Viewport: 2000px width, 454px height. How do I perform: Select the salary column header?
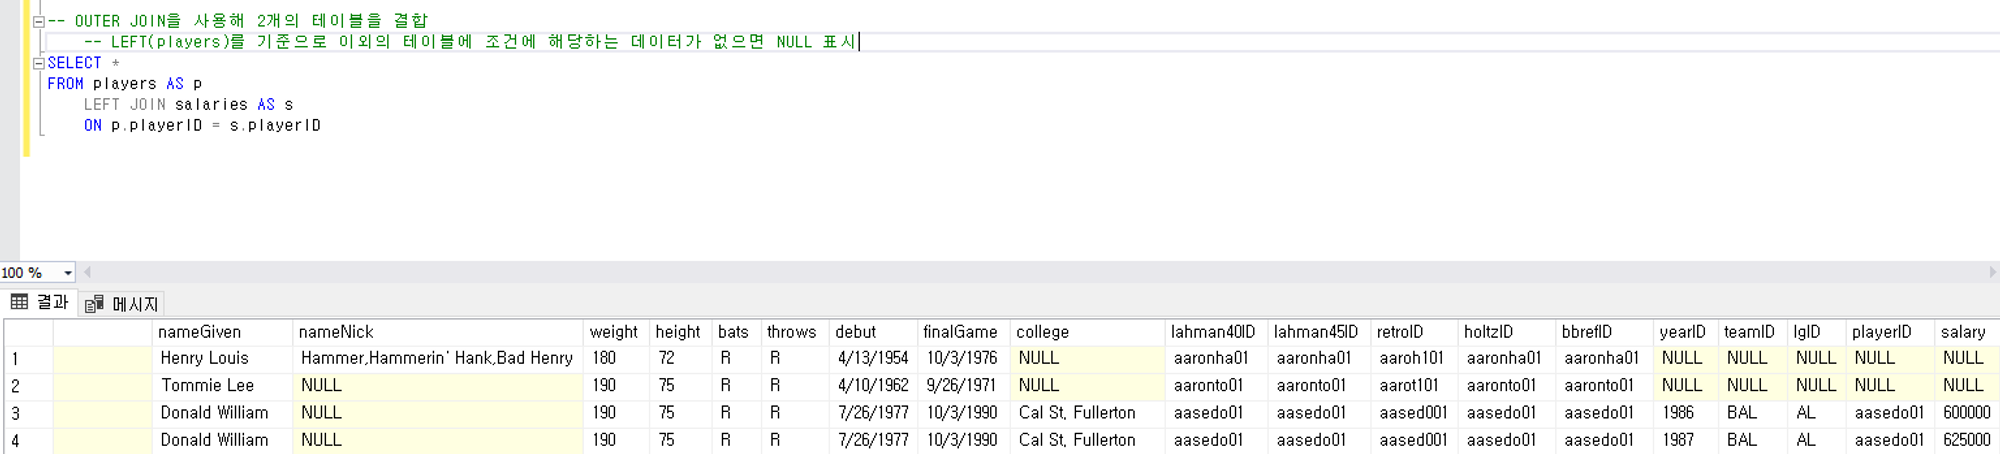coord(1967,332)
